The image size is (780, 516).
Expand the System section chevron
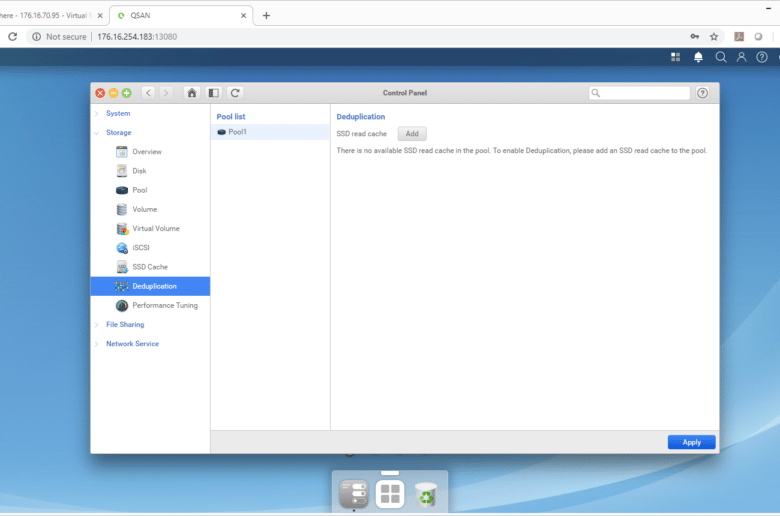[97, 113]
